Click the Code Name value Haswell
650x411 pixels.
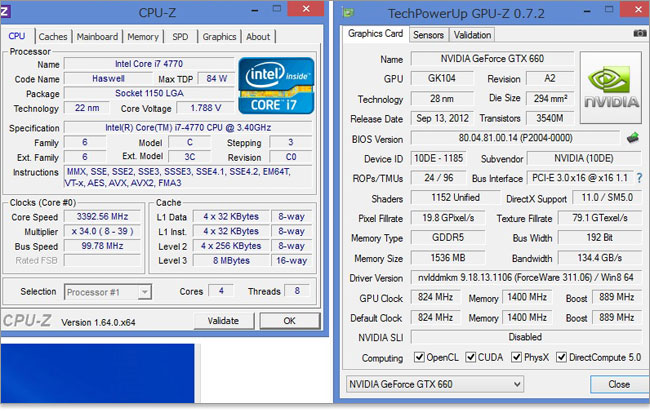[x=108, y=78]
